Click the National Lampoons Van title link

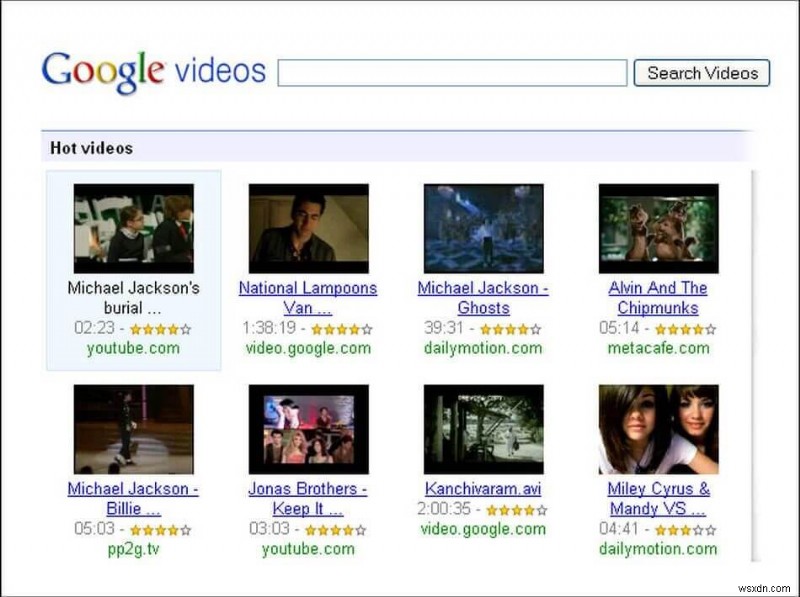click(308, 298)
